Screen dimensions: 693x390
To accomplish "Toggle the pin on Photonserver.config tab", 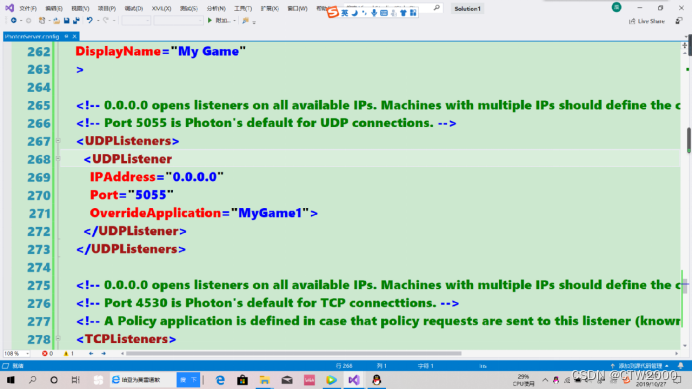I will [x=66, y=36].
